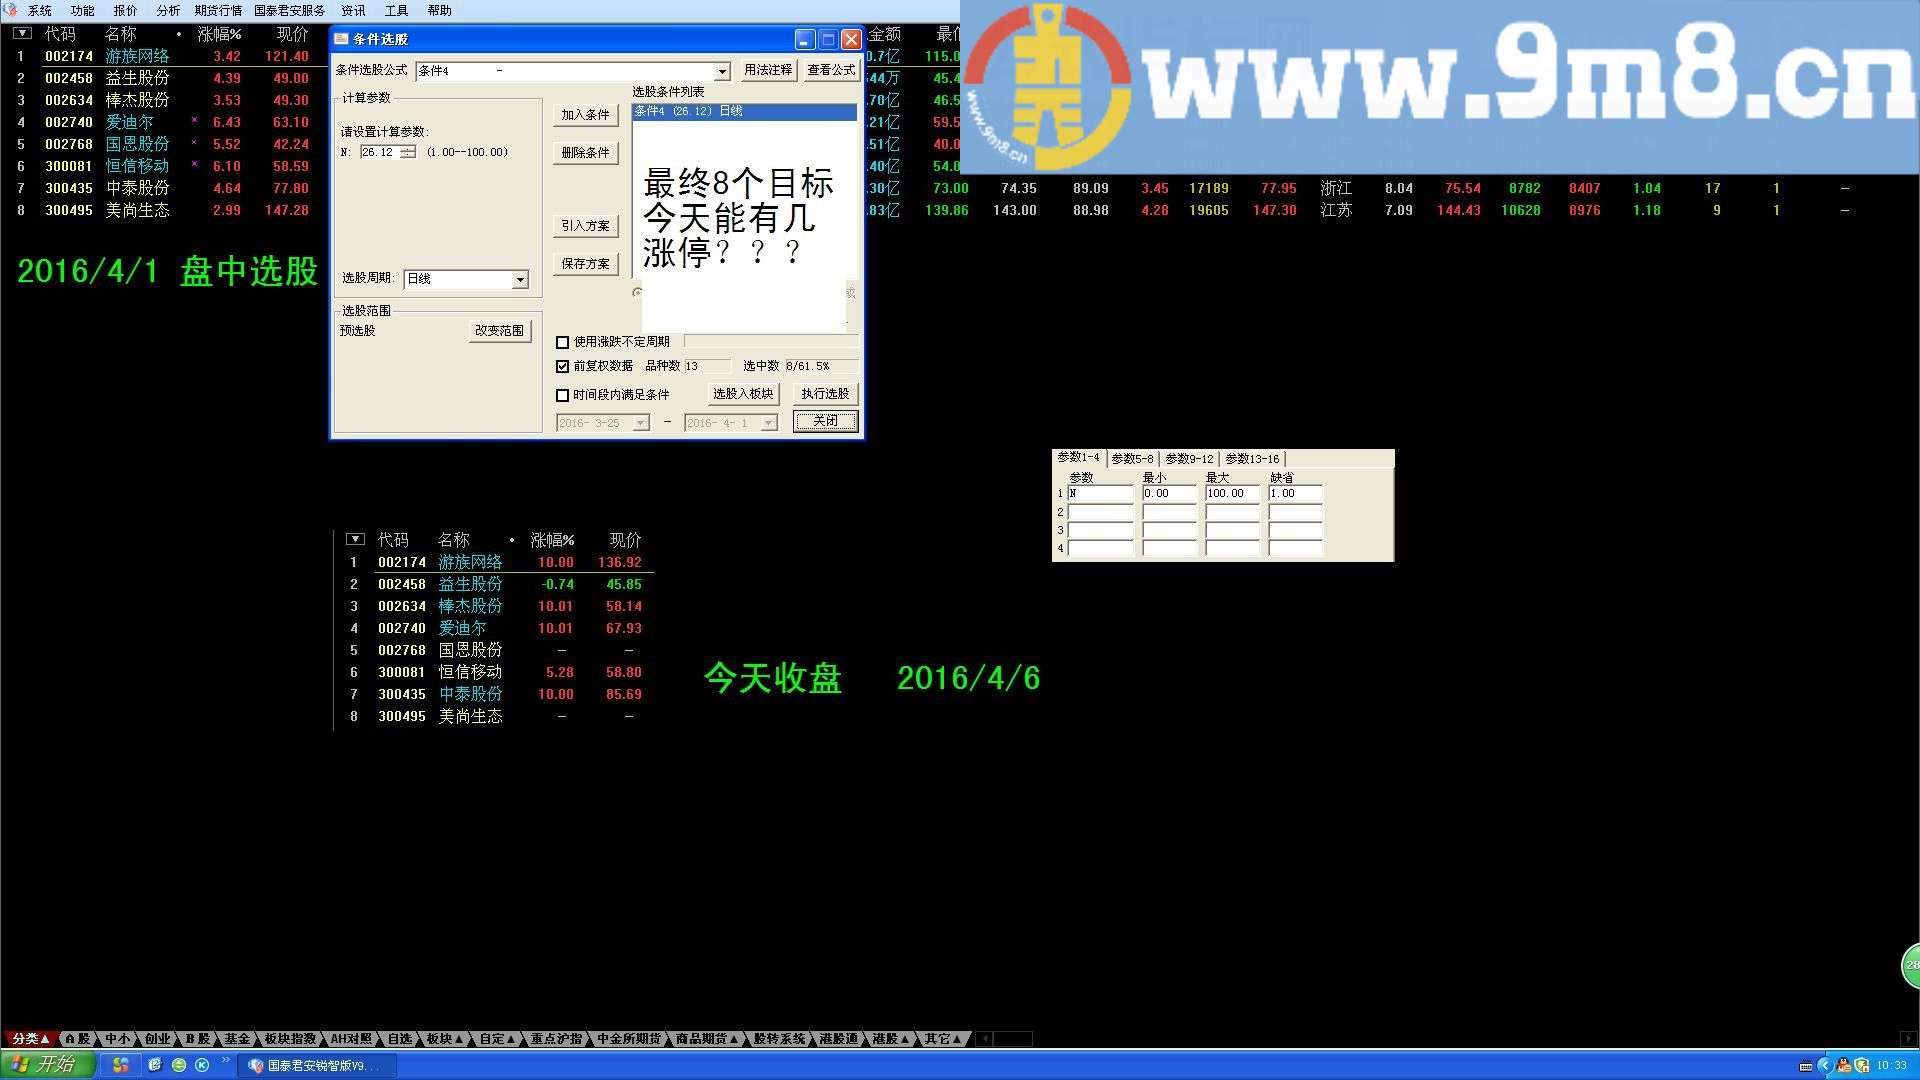Click the 条件选股 dialog title icon
This screenshot has height=1080, width=1920.
coord(342,39)
